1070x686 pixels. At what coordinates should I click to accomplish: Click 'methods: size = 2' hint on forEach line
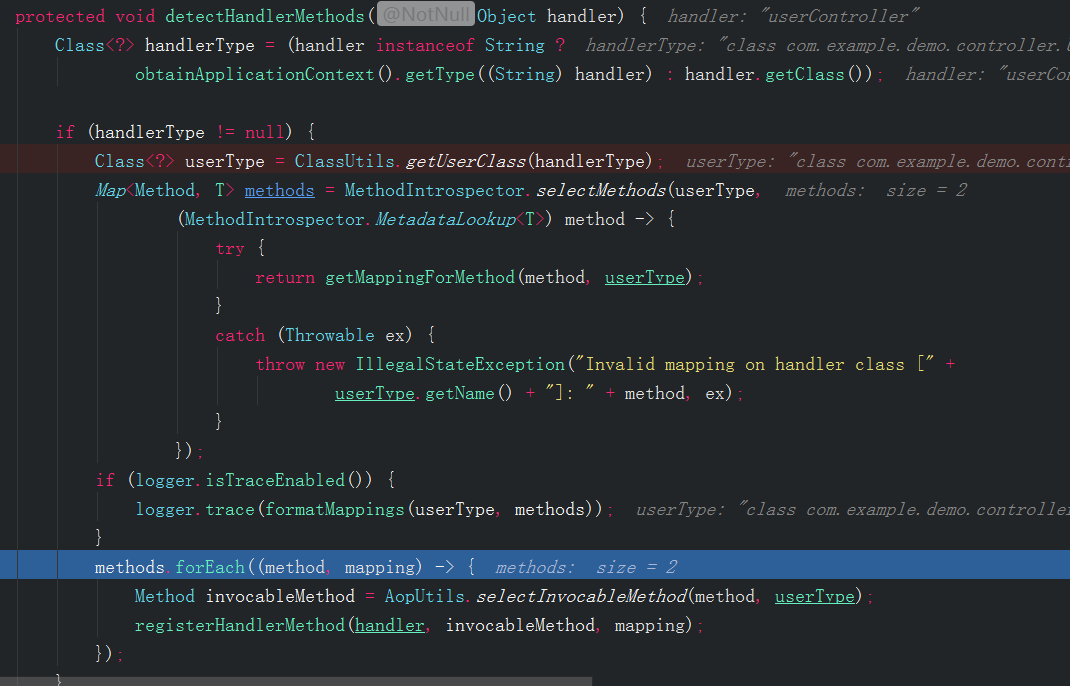(586, 568)
